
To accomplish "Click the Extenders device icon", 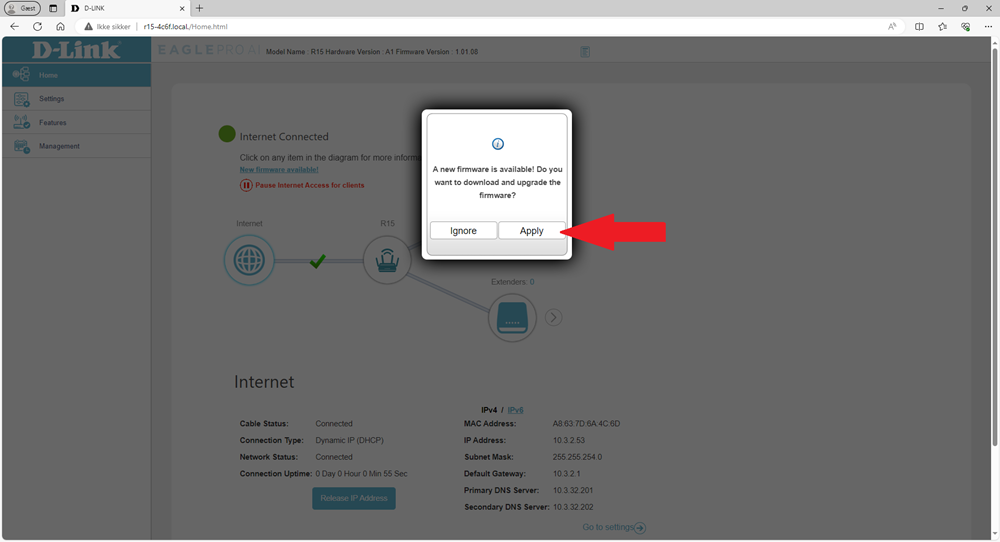I will (512, 317).
